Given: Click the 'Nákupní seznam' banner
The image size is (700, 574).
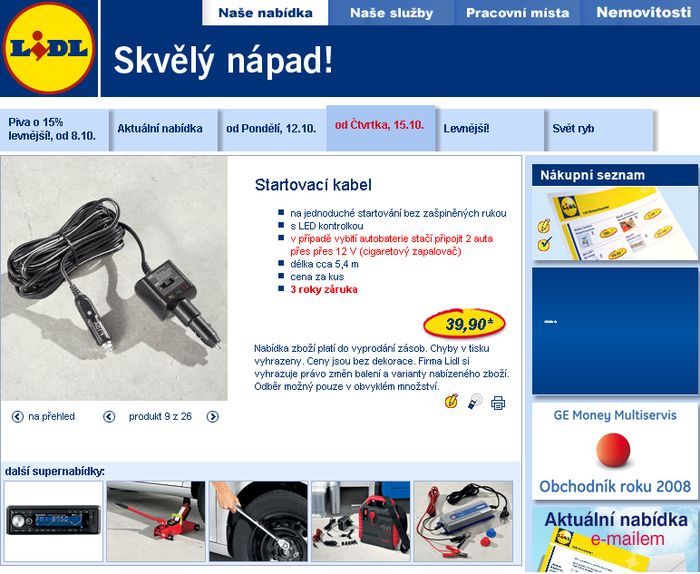Looking at the screenshot, I should point(614,212).
